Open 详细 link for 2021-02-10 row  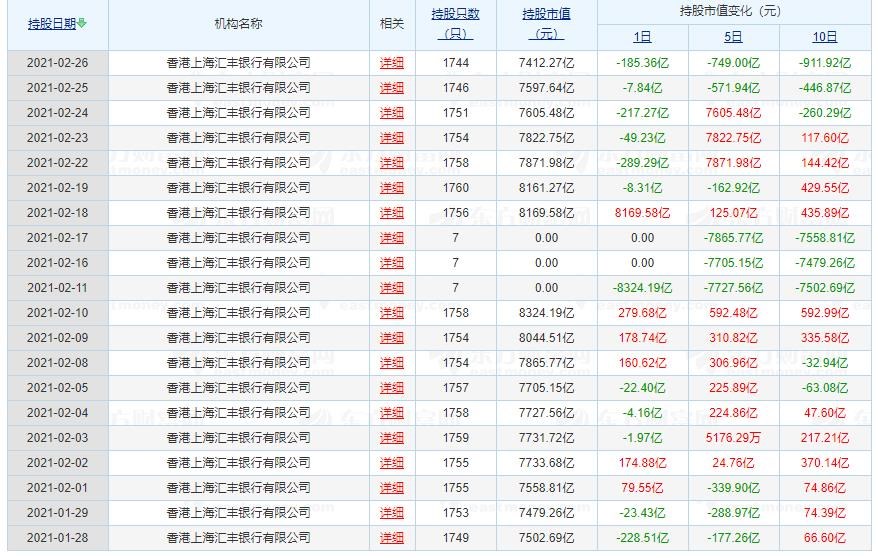click(391, 313)
